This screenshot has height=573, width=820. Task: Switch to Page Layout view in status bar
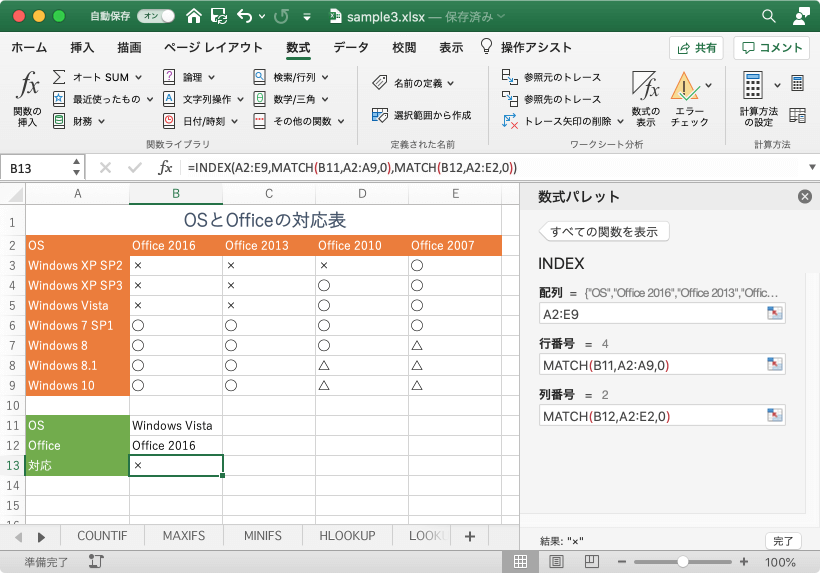coord(556,562)
